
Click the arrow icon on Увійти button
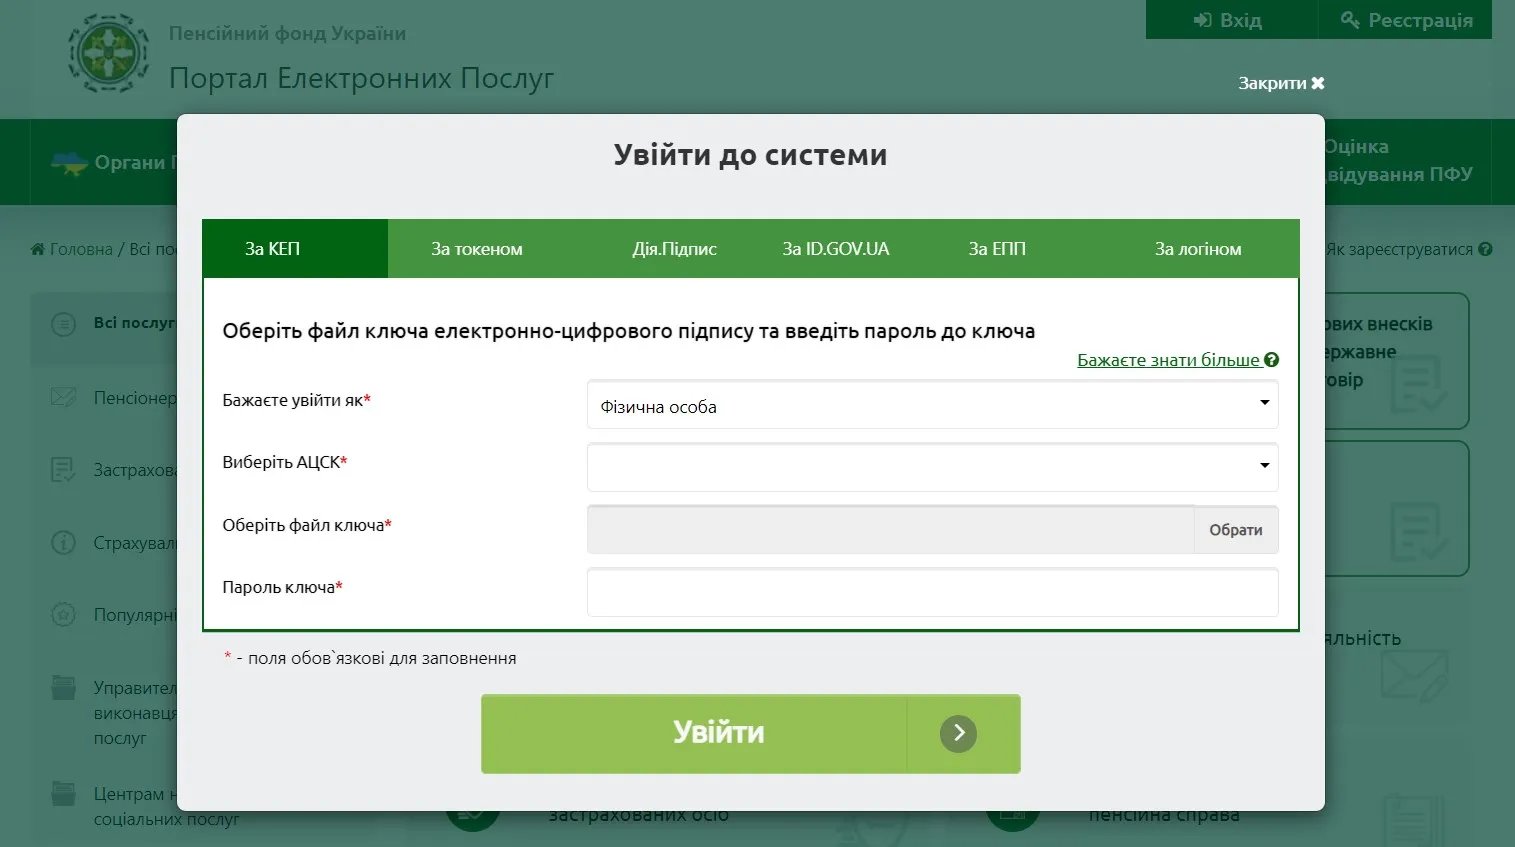pos(958,733)
